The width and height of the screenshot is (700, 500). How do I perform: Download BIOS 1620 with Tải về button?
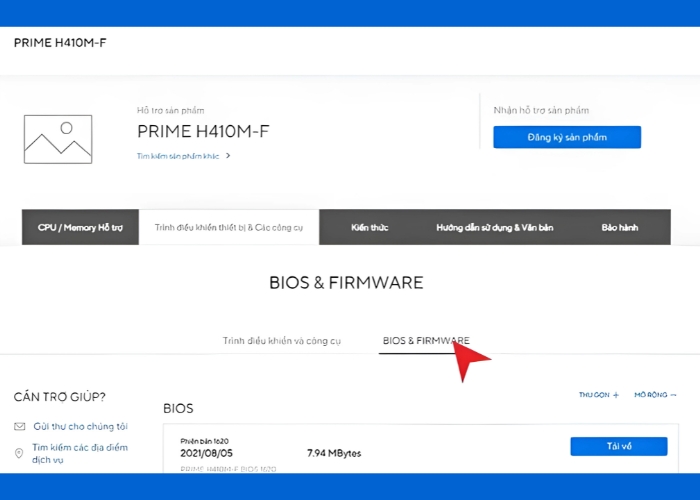(618, 446)
